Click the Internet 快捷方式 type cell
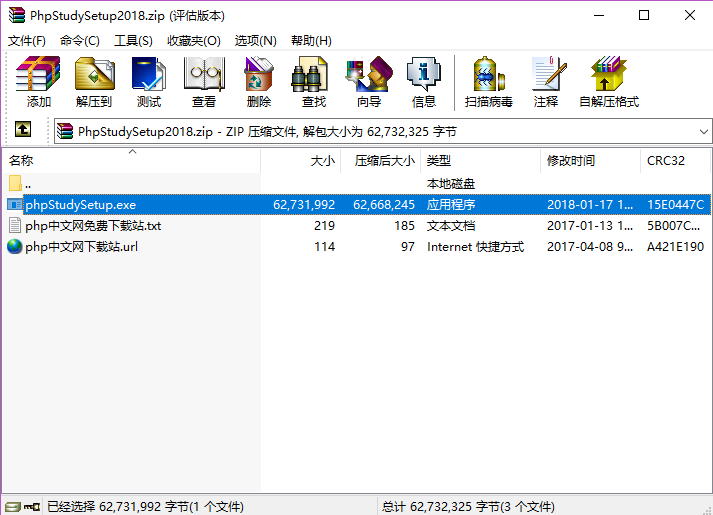Screen dimensions: 713x515 coord(476,247)
